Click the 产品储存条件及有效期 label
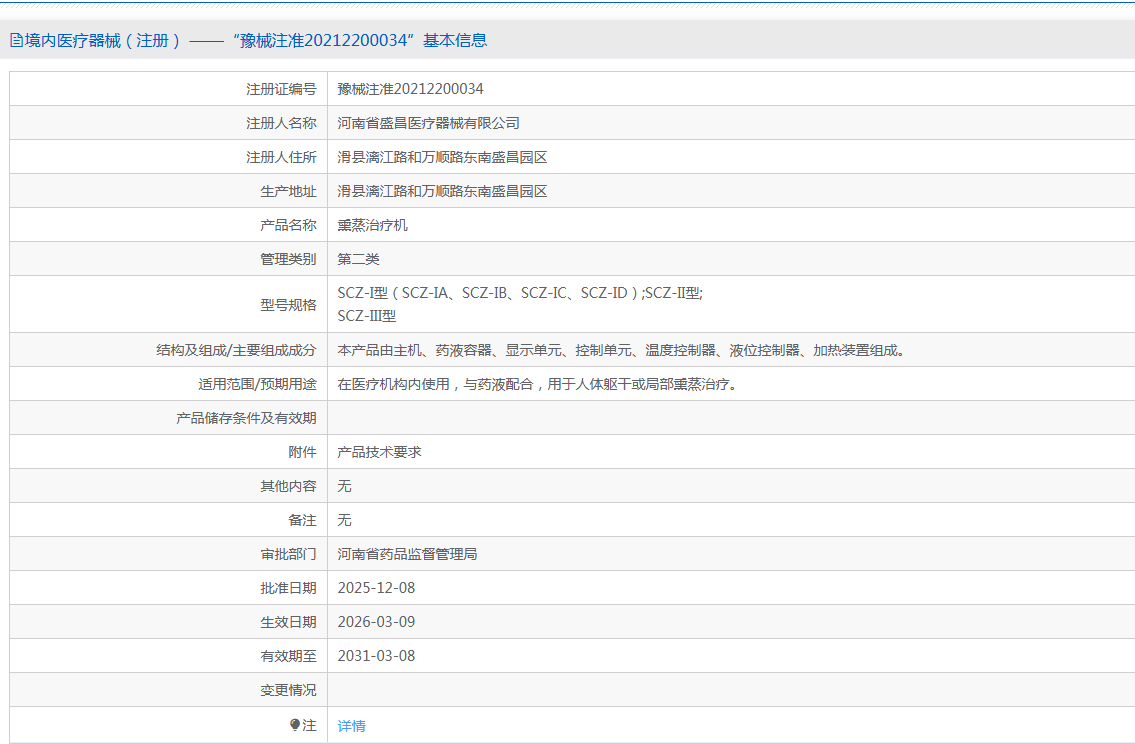 pos(246,418)
